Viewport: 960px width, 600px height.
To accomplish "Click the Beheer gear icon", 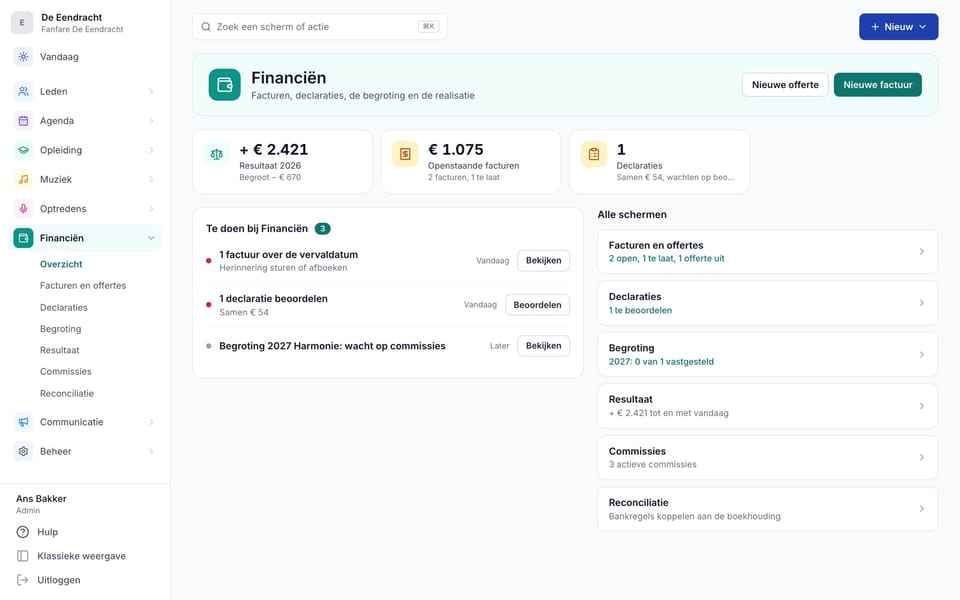I will (x=23, y=451).
